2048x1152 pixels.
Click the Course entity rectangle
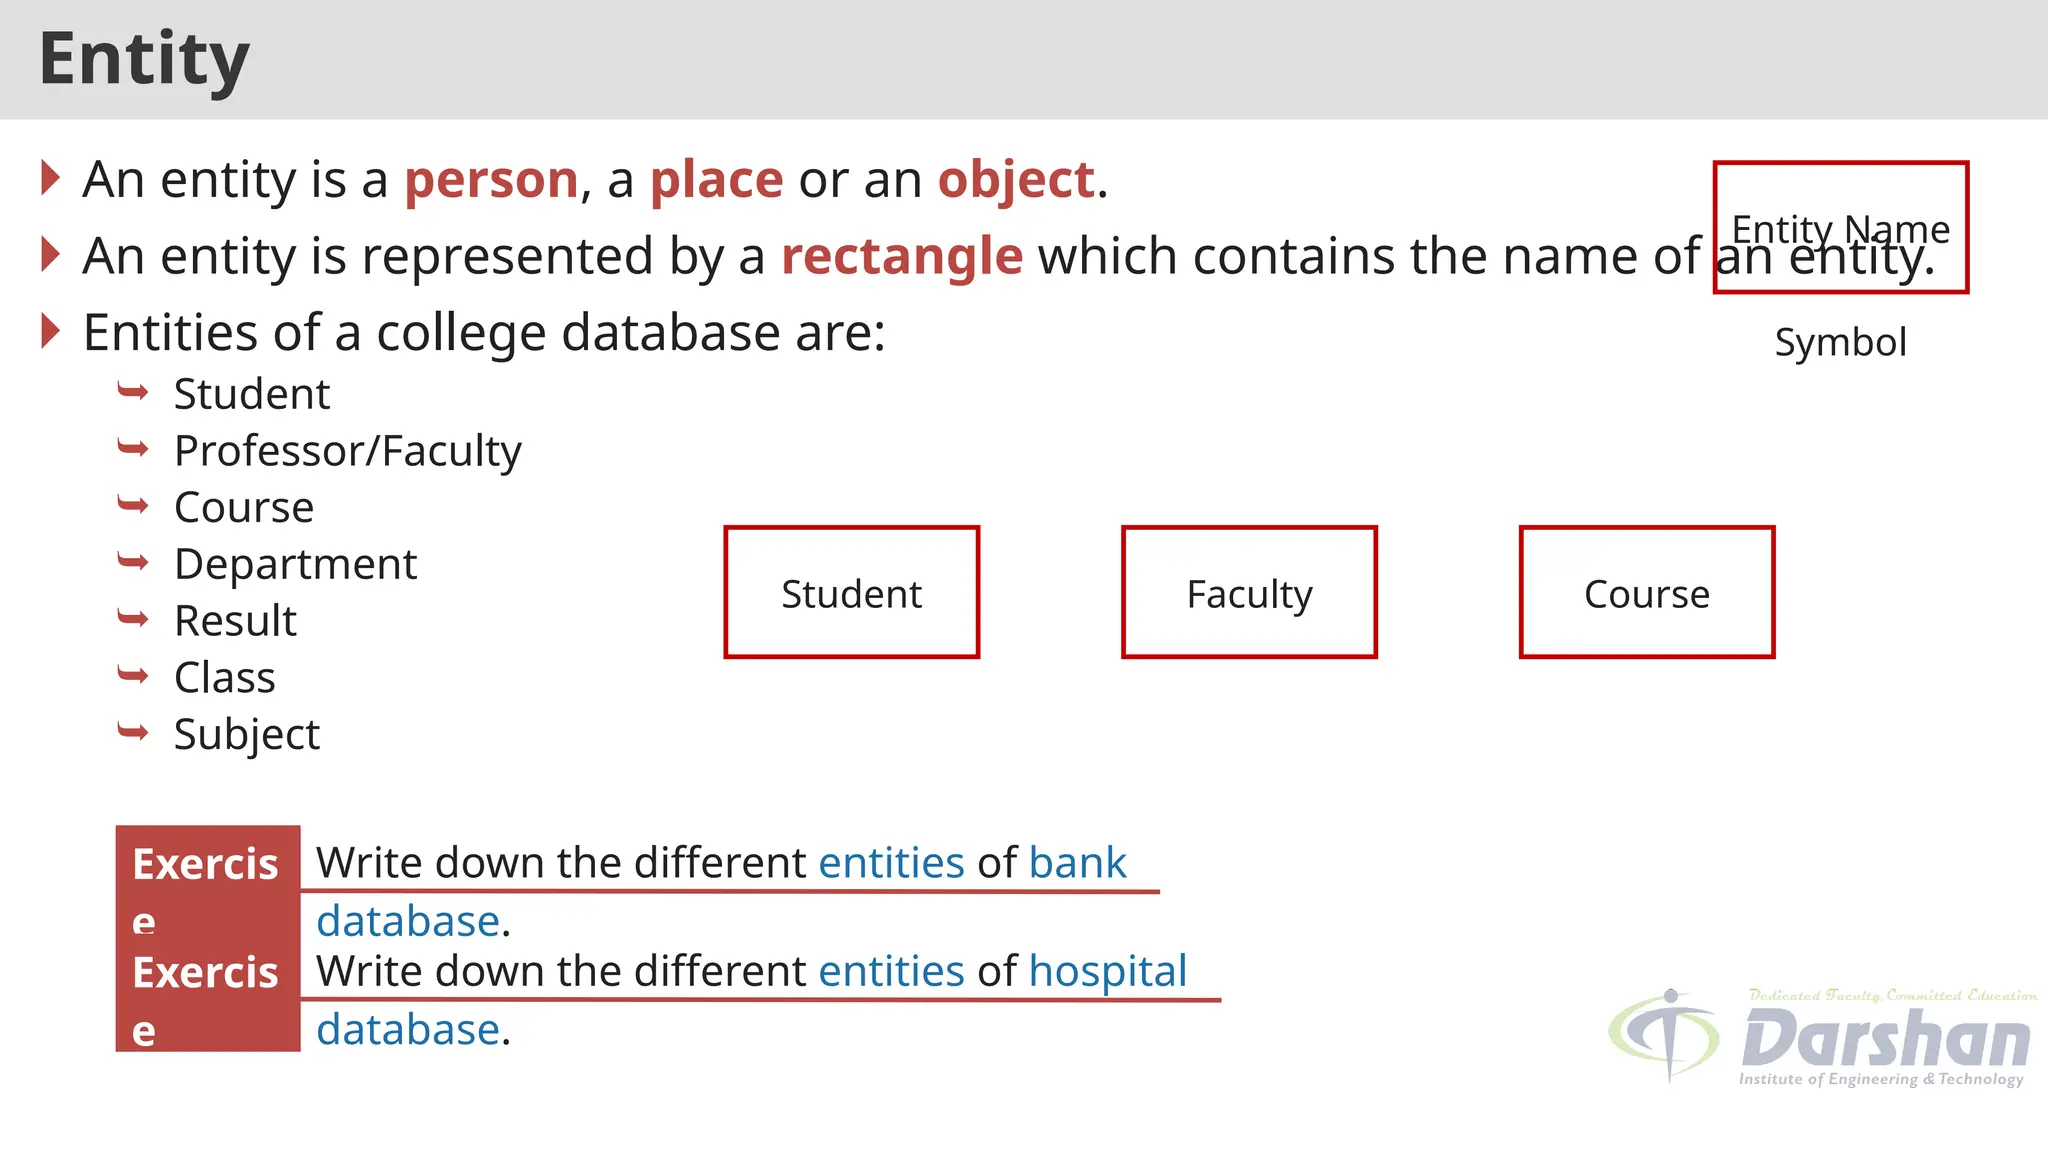[1647, 592]
